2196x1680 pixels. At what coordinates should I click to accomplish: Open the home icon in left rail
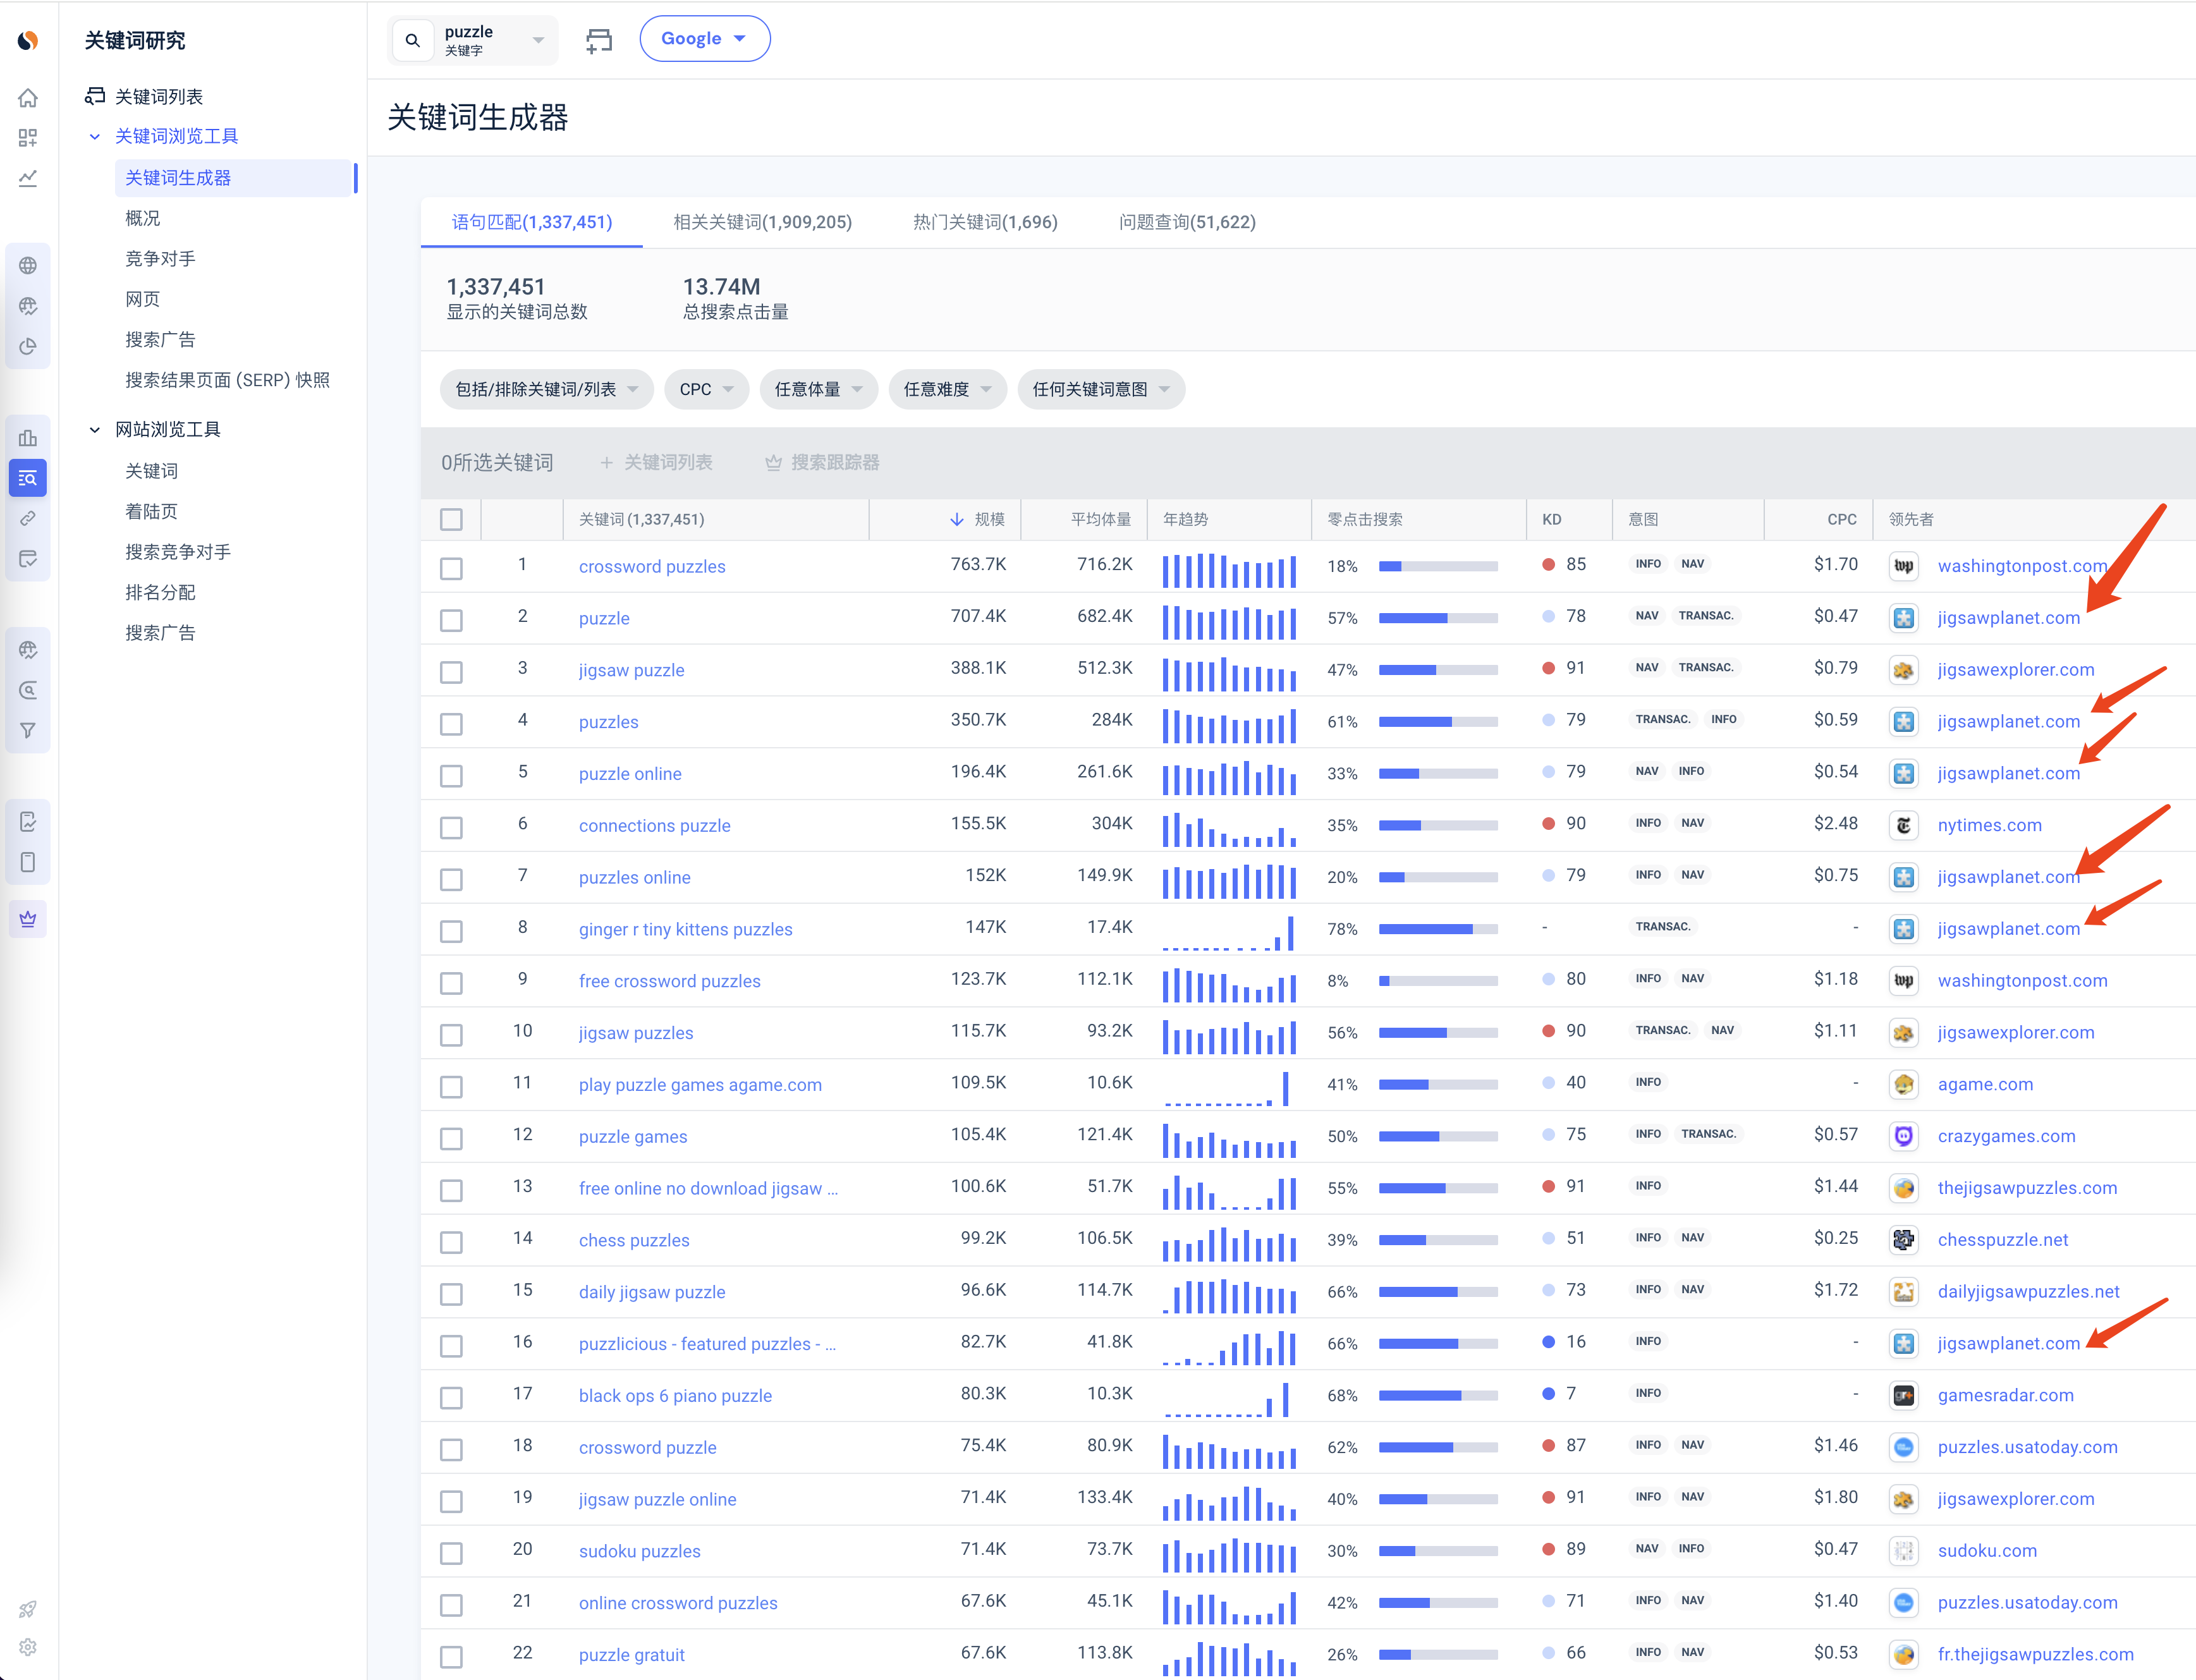coord(28,98)
